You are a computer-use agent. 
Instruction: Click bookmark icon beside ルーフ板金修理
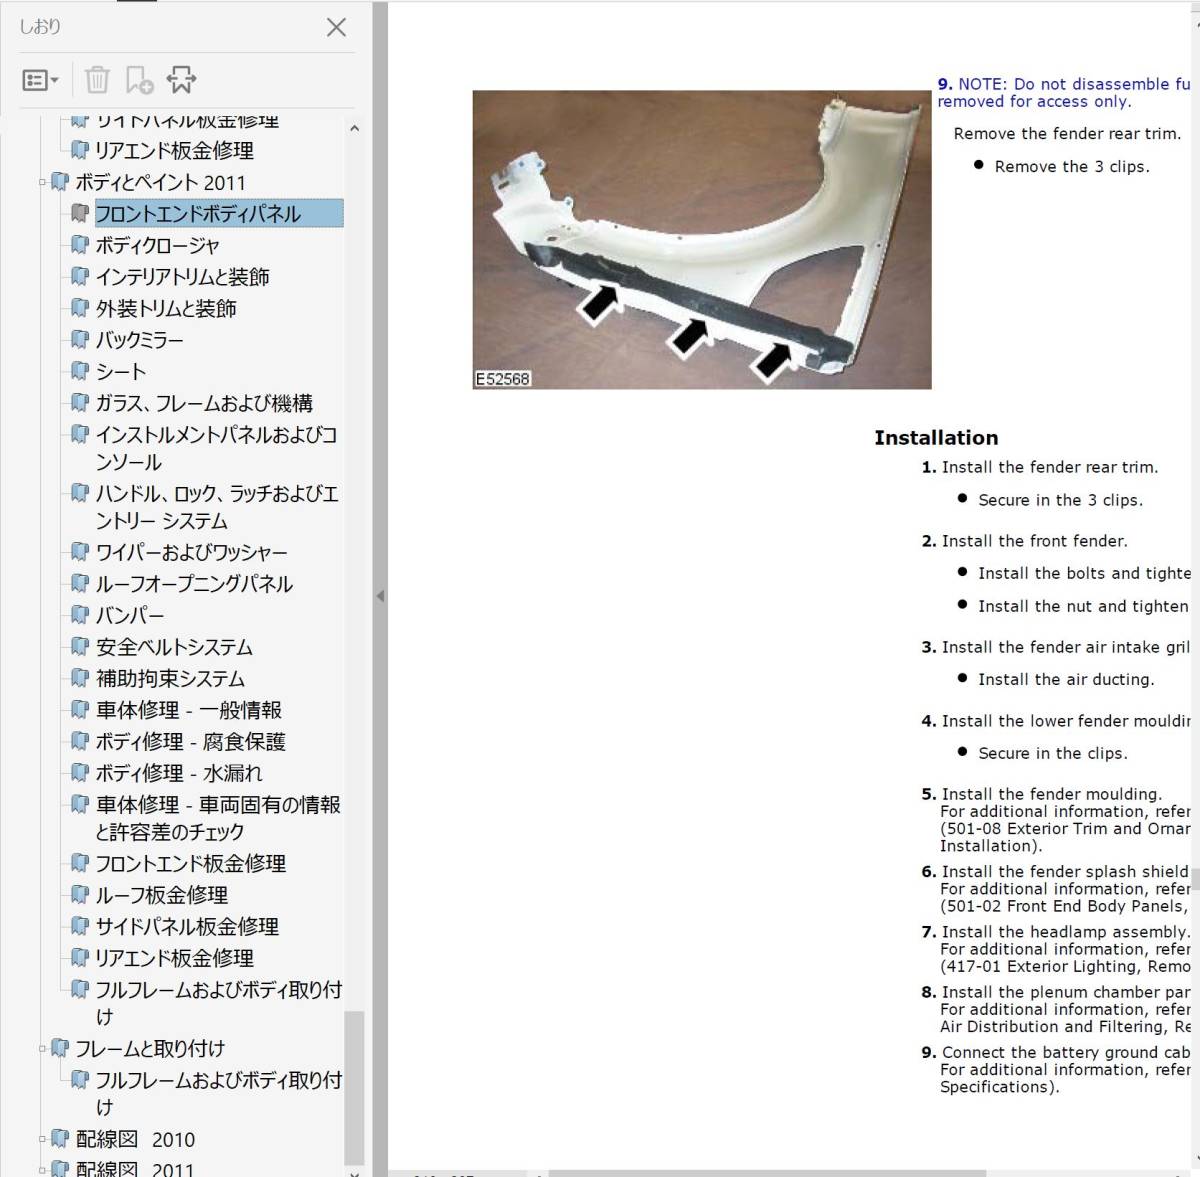(80, 895)
